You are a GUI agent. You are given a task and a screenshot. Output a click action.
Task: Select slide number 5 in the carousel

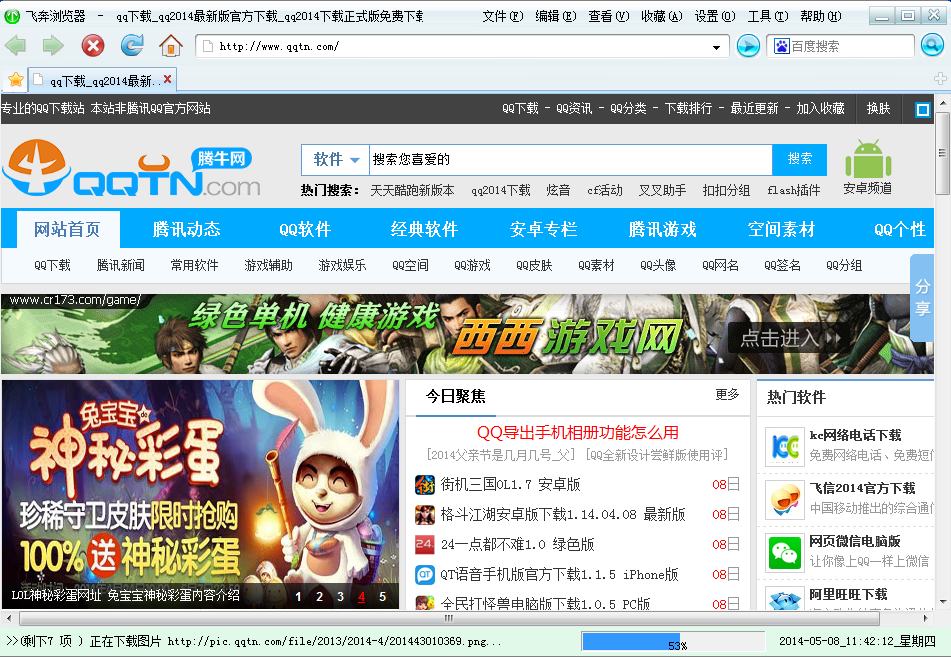click(x=382, y=596)
